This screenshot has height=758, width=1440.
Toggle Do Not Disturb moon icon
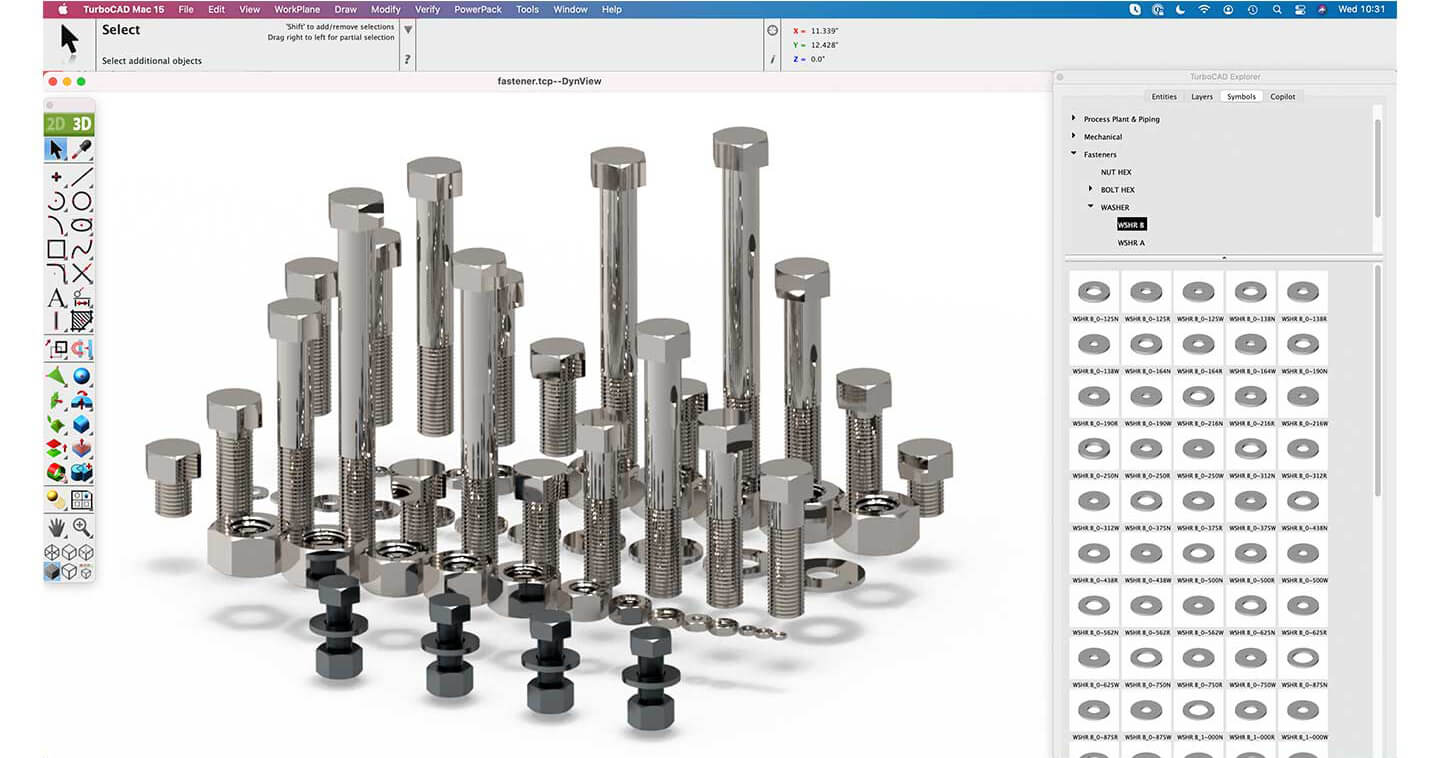point(1181,9)
